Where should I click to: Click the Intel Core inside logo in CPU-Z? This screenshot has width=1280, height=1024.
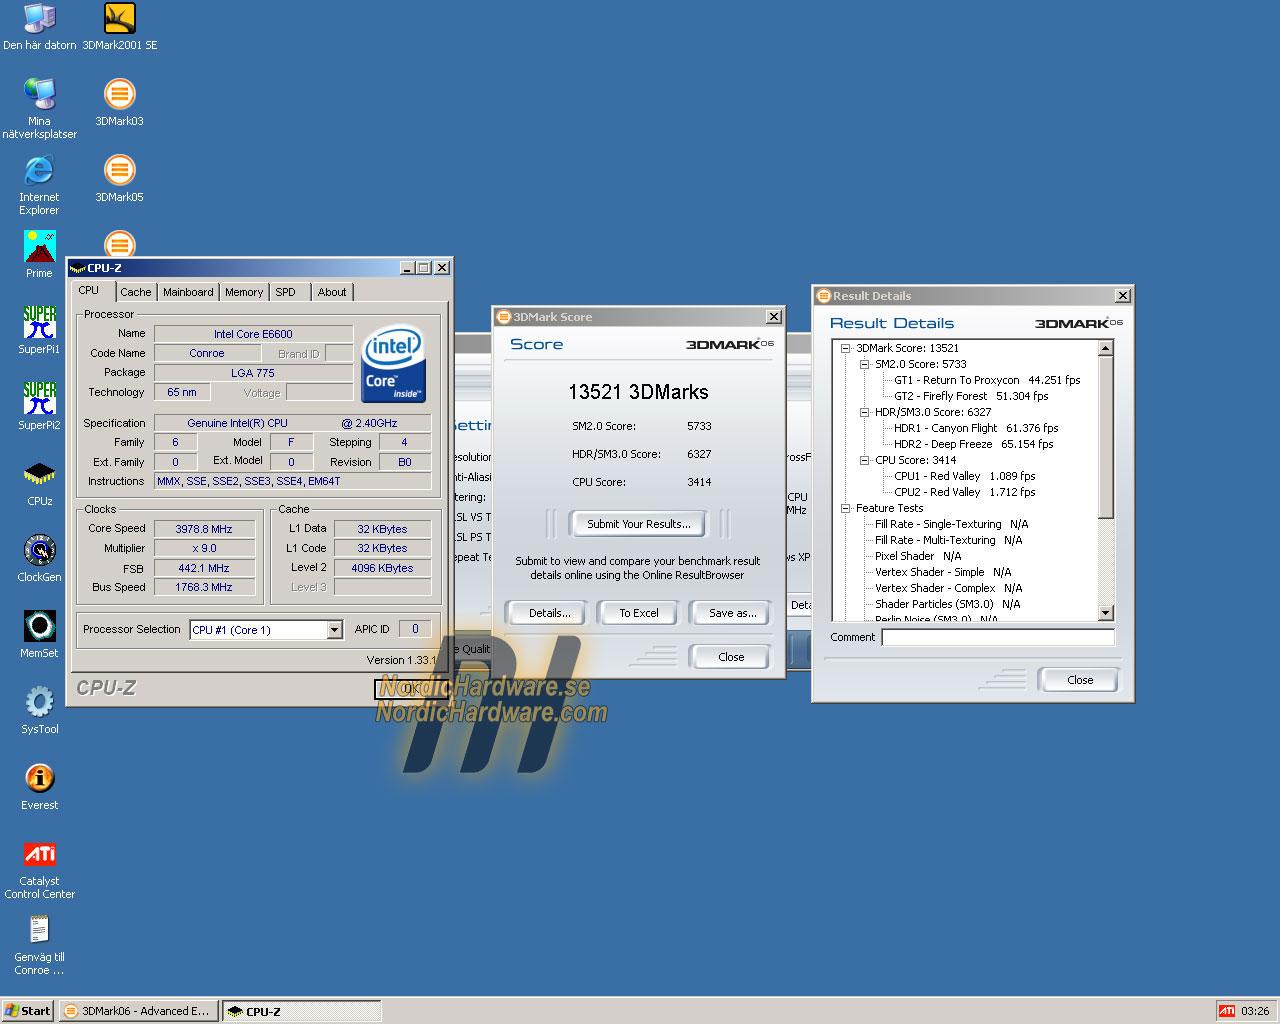tap(394, 364)
